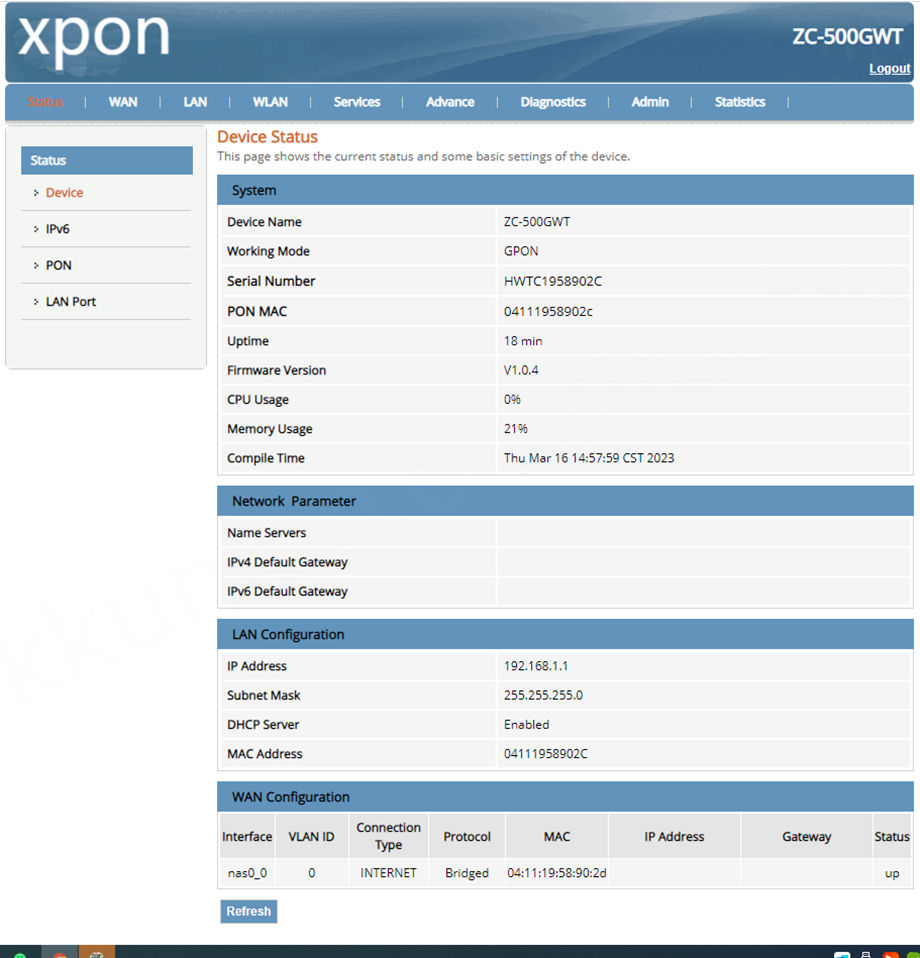View the Statistics tab
The width and height of the screenshot is (920, 958).
740,102
